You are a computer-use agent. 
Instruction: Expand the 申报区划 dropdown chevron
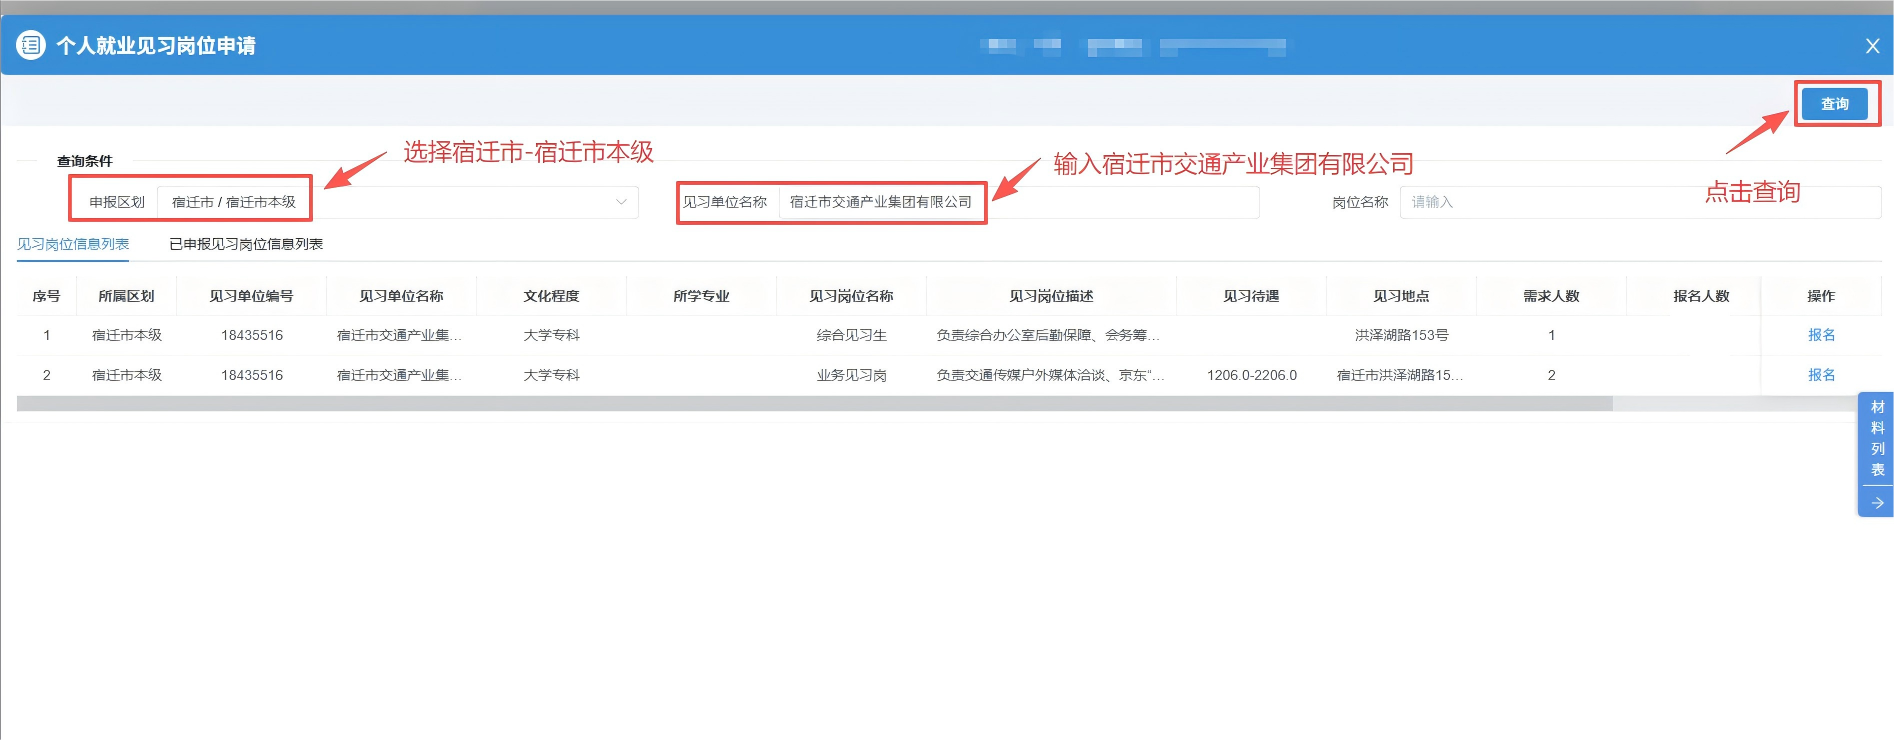click(621, 202)
